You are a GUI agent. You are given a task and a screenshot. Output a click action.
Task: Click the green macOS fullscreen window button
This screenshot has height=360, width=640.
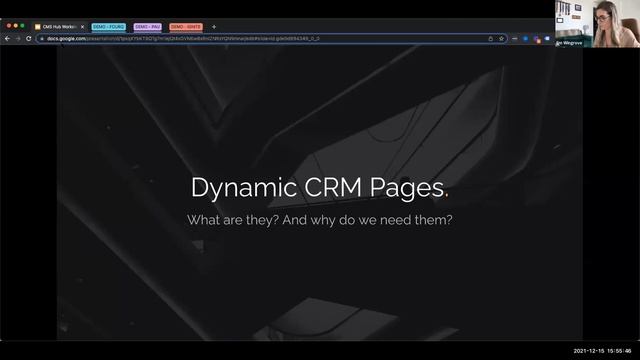22,26
